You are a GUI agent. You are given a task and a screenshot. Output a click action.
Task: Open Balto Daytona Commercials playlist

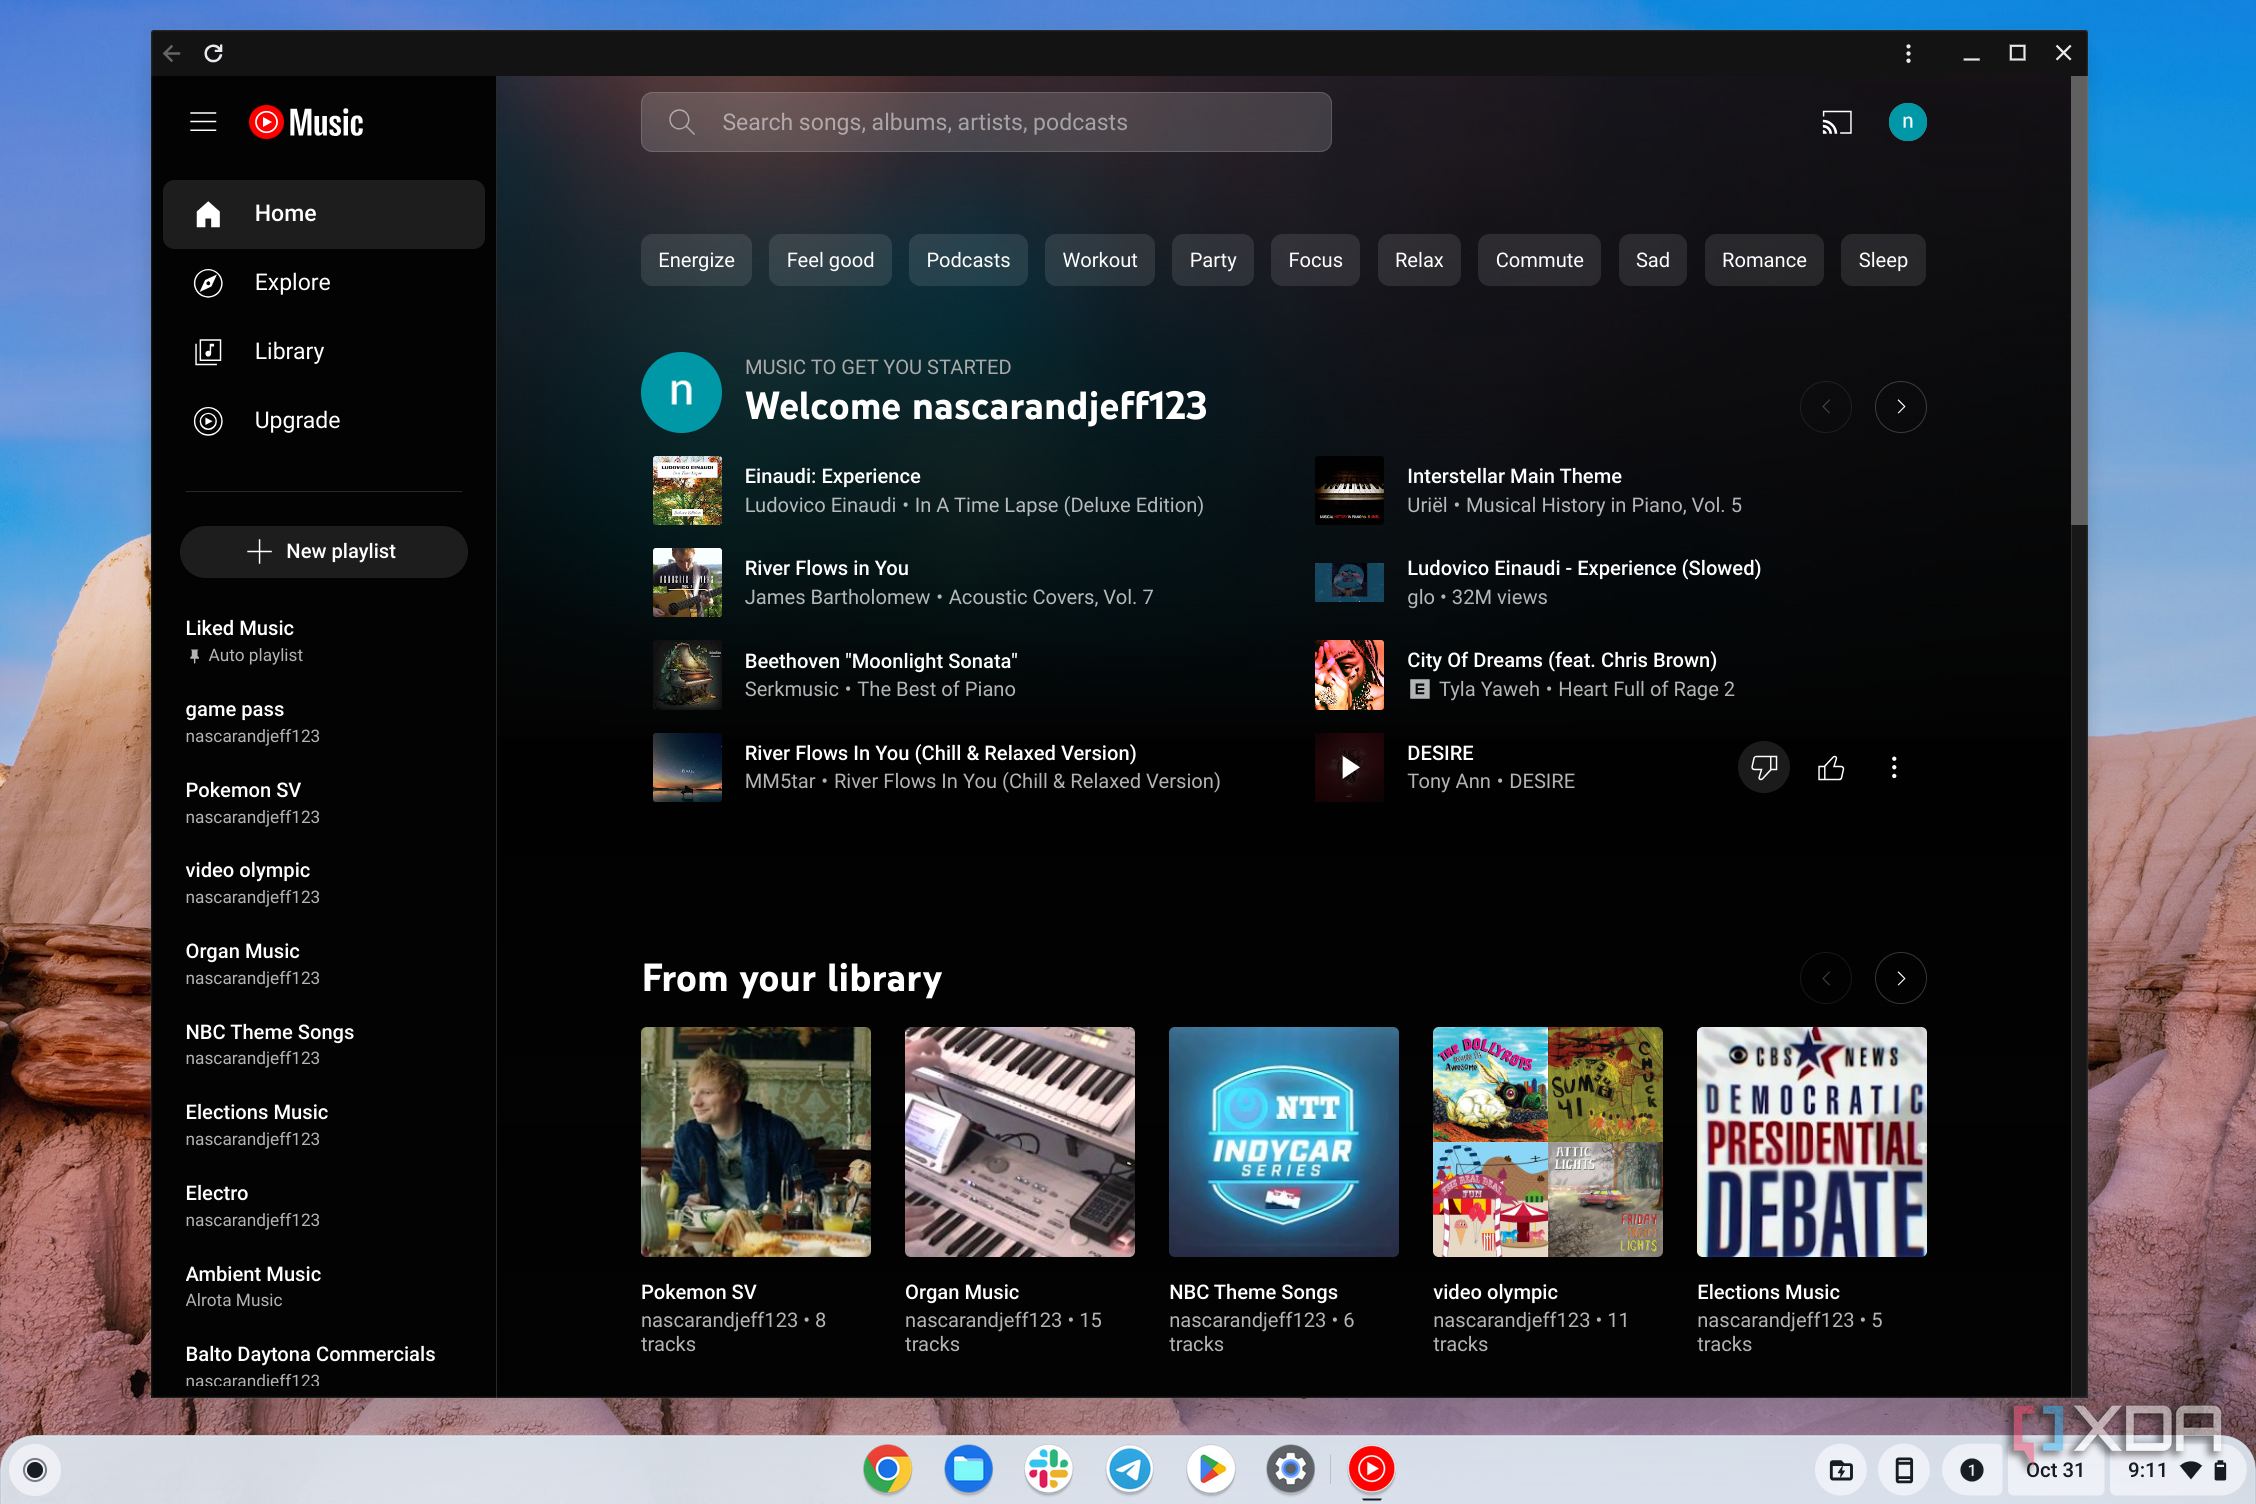pyautogui.click(x=324, y=1366)
